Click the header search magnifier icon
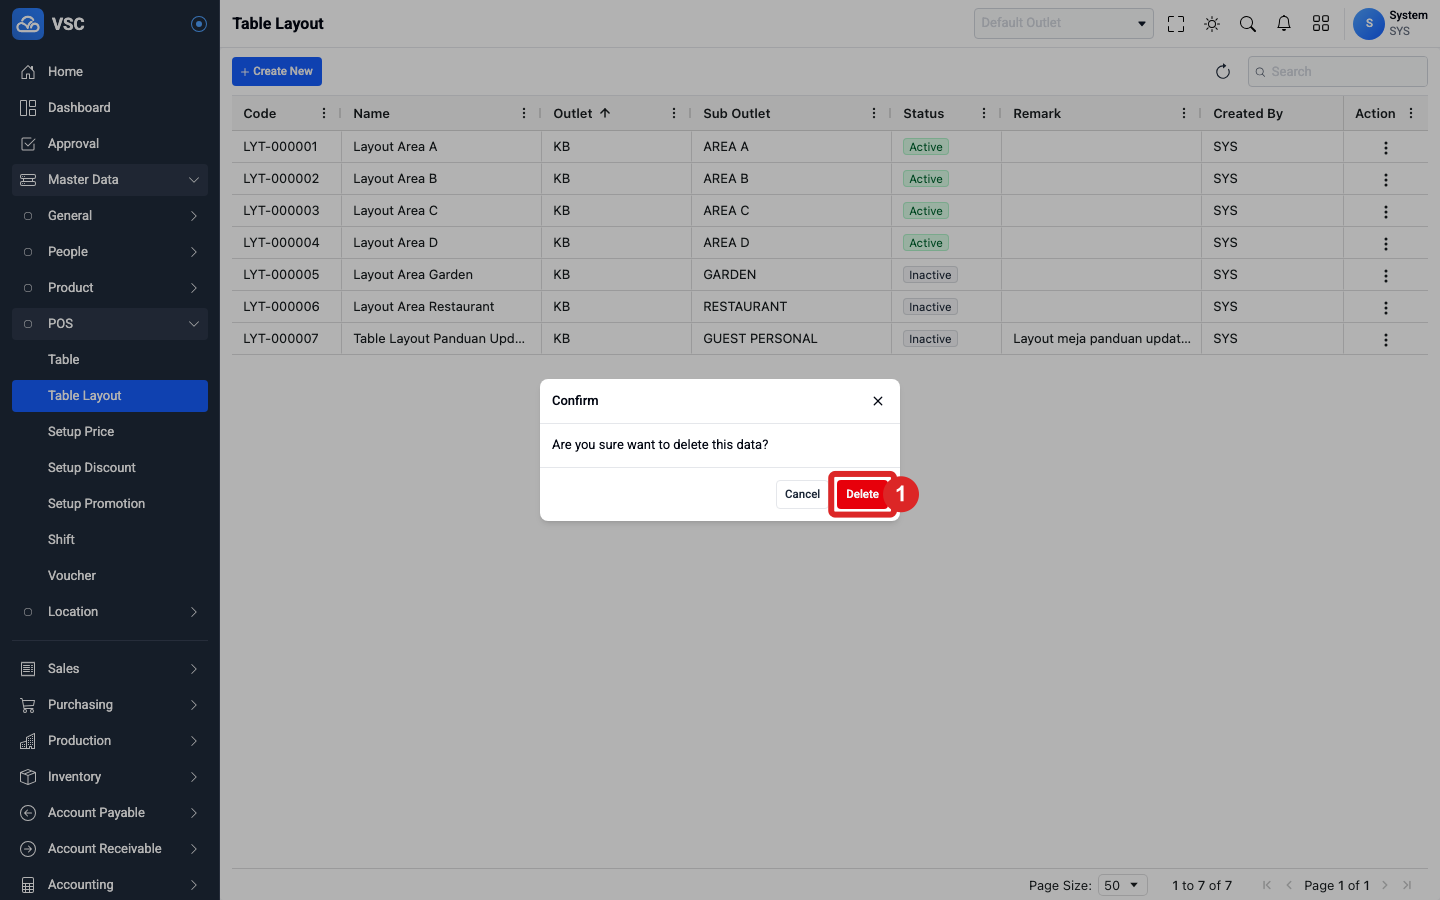Viewport: 1440px width, 900px height. (x=1248, y=24)
